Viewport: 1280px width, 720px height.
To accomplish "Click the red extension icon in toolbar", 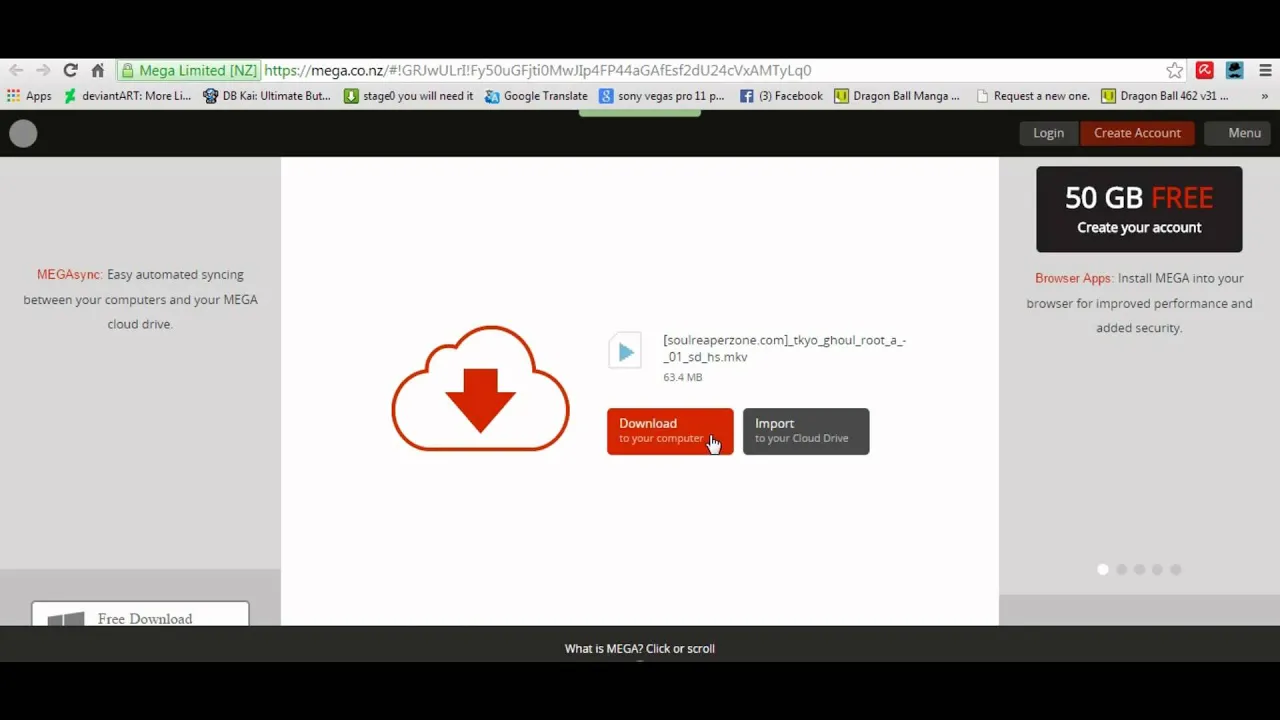I will point(1205,70).
